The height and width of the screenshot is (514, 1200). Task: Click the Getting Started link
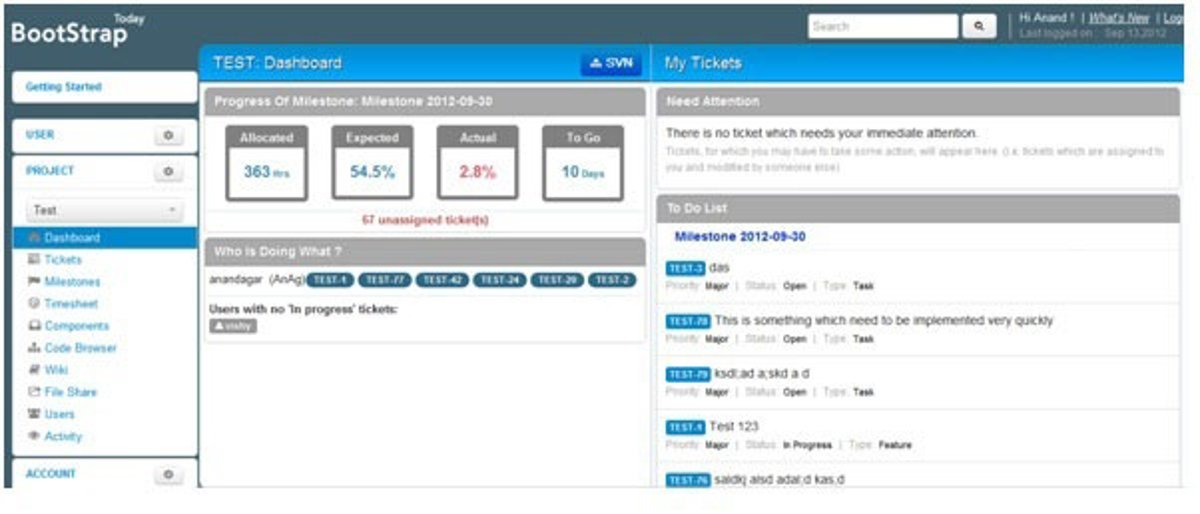click(64, 87)
